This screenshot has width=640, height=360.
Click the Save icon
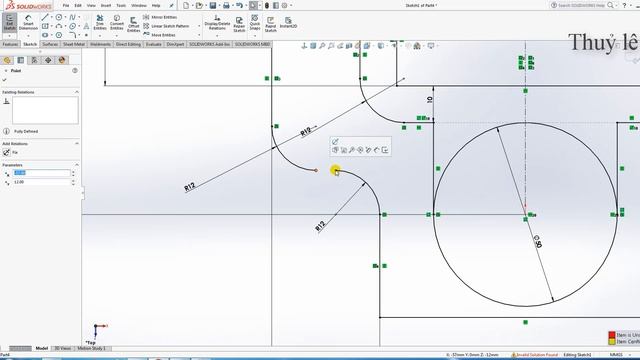pyautogui.click(x=213, y=5)
